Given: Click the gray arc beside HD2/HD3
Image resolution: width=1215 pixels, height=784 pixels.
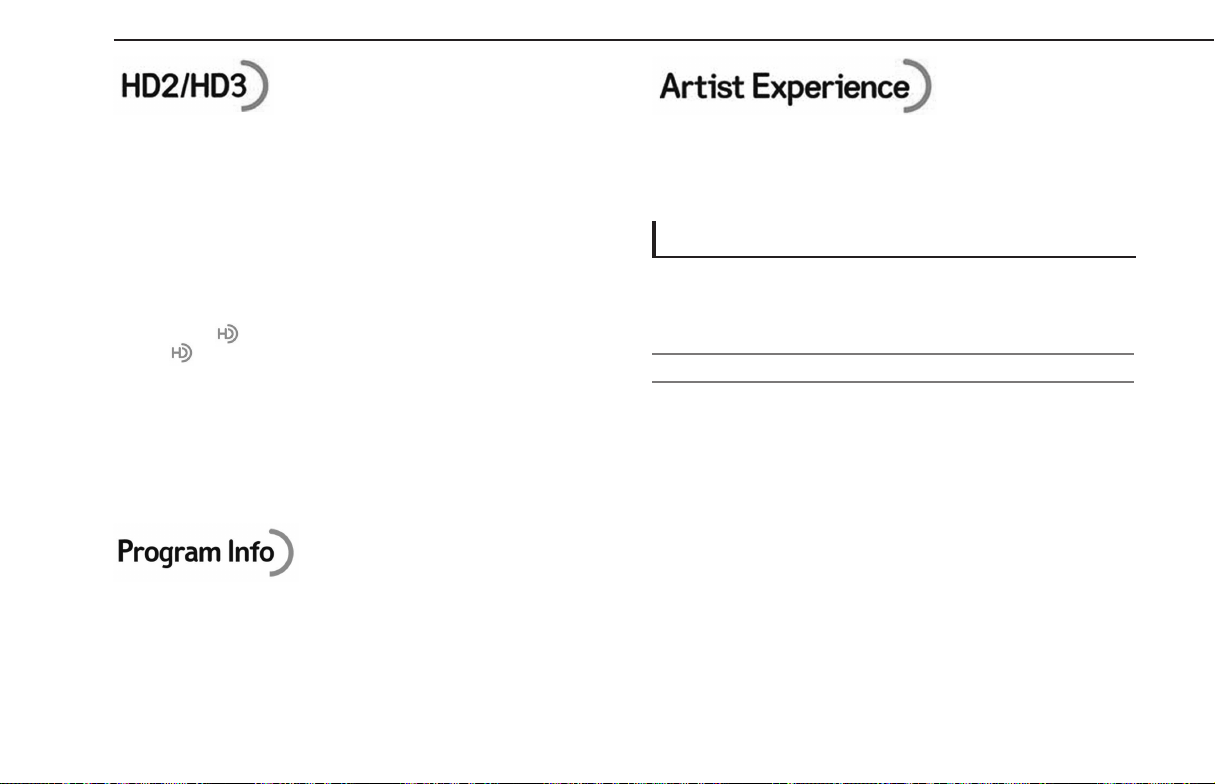Looking at the screenshot, I should (256, 87).
